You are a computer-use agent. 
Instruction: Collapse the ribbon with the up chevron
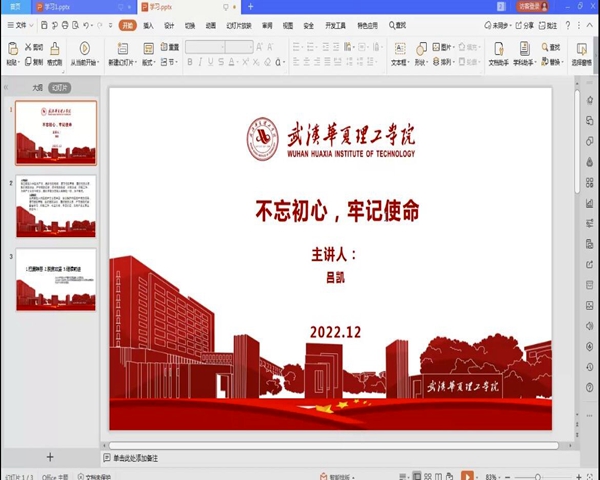pos(590,26)
